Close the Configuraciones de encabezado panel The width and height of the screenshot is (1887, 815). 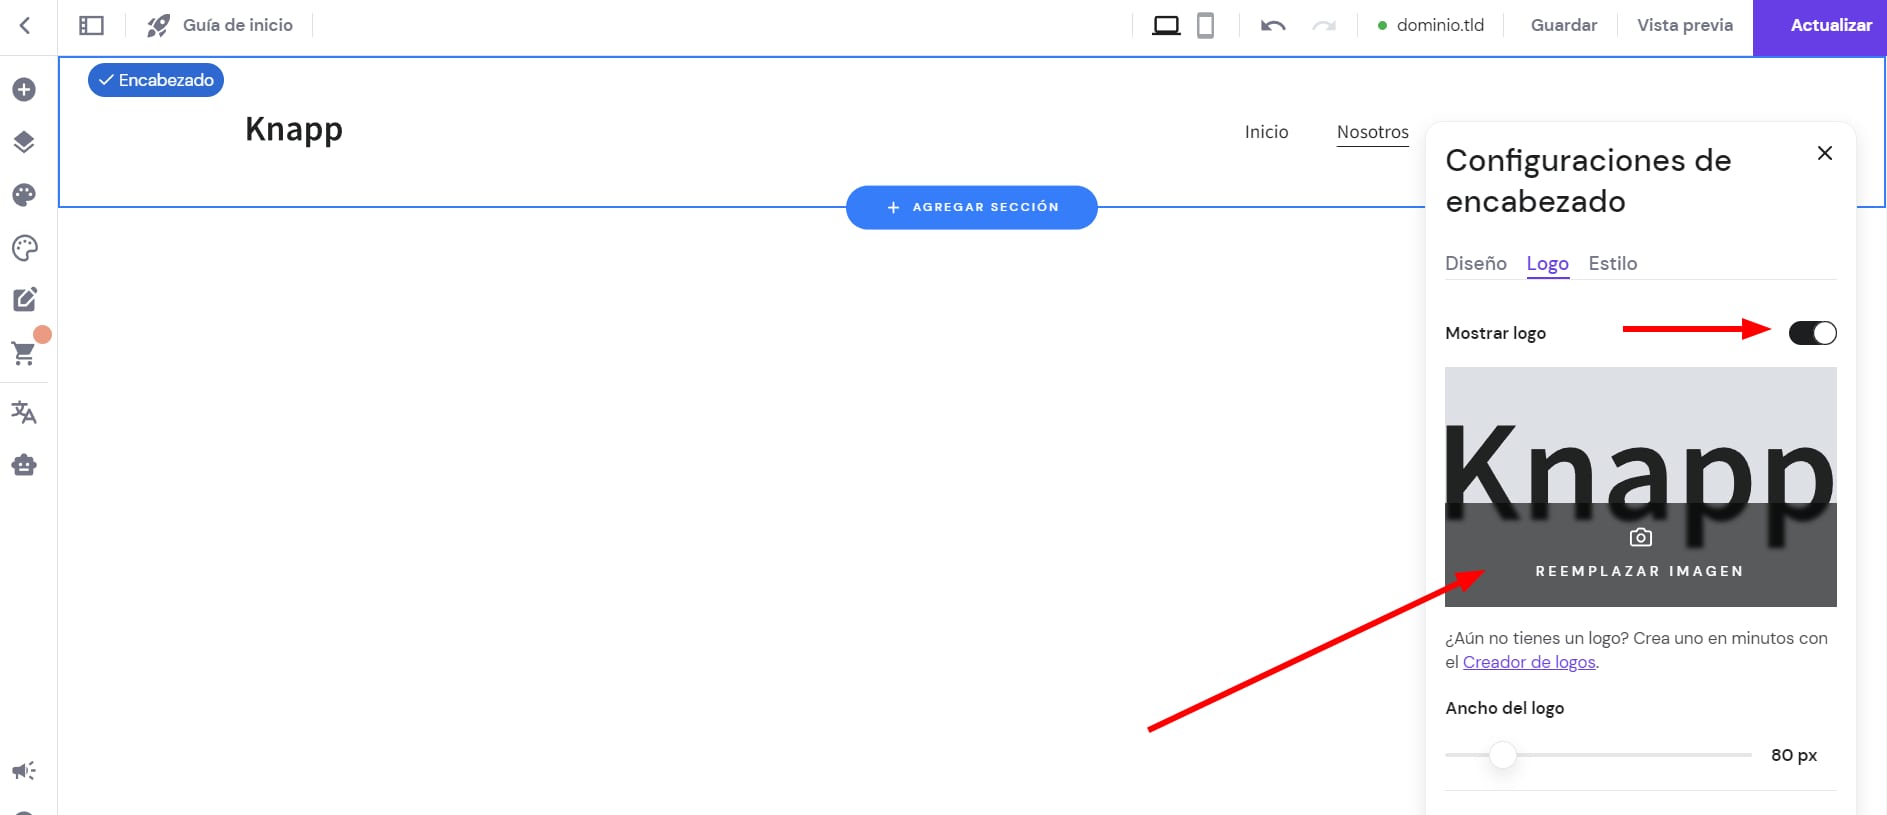point(1824,153)
